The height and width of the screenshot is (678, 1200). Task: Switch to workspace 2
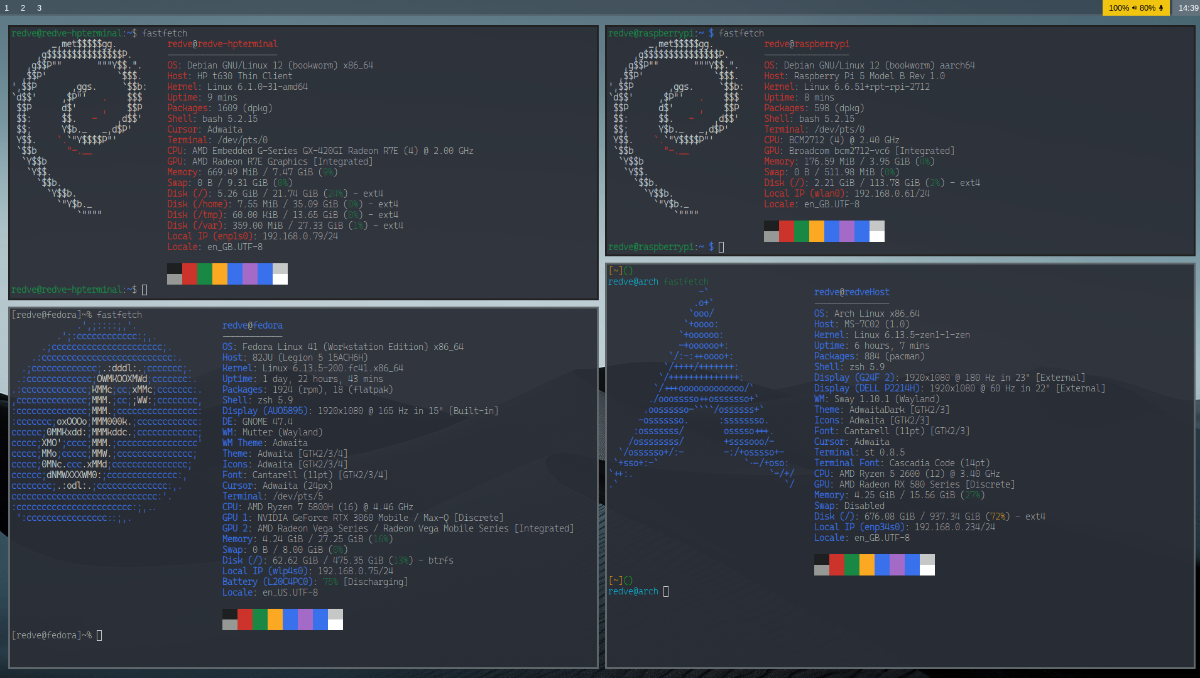point(23,8)
